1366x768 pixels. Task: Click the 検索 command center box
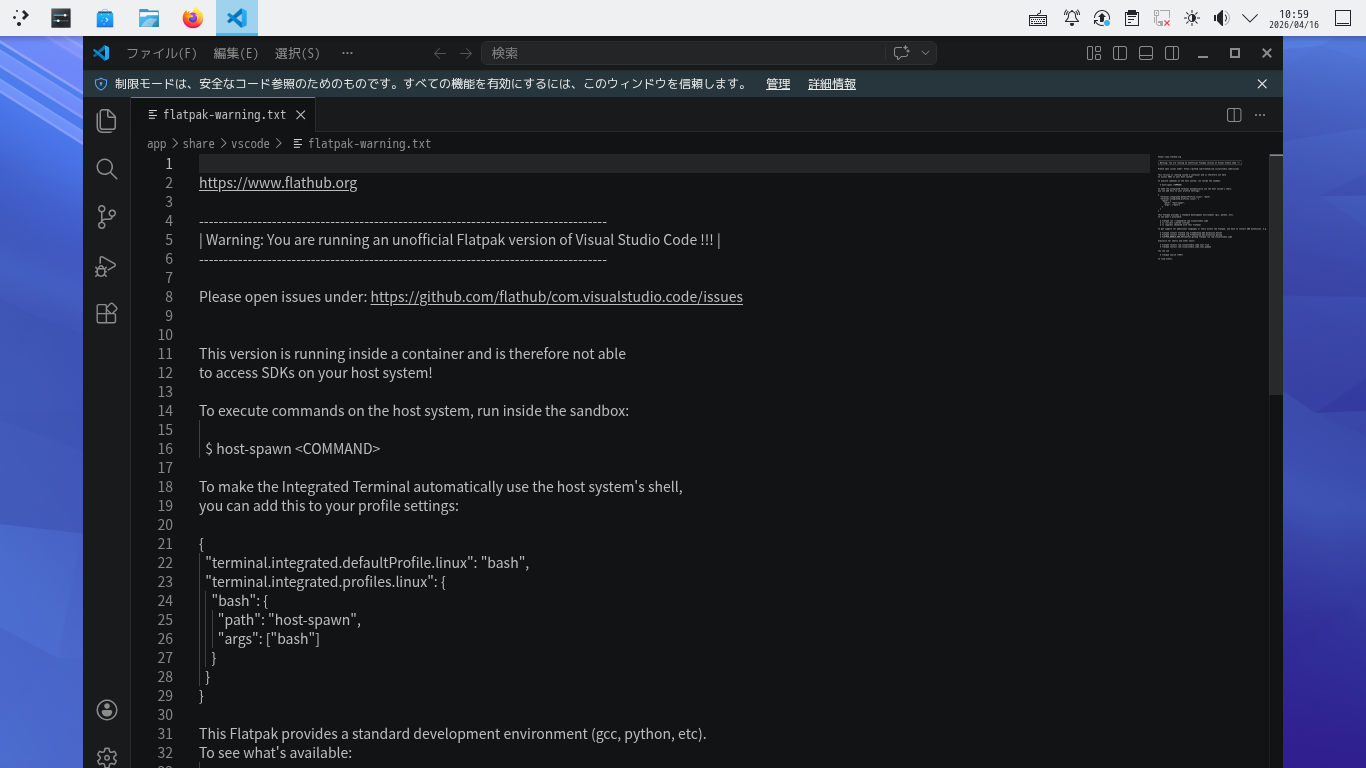tap(683, 53)
